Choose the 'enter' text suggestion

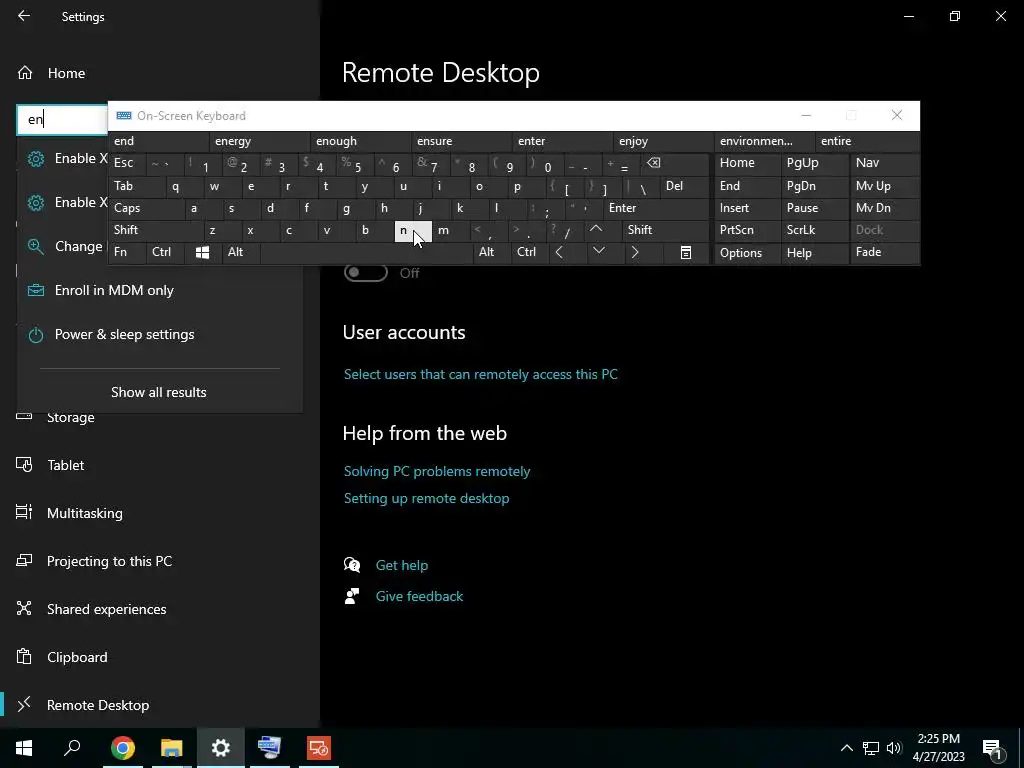tap(564, 141)
